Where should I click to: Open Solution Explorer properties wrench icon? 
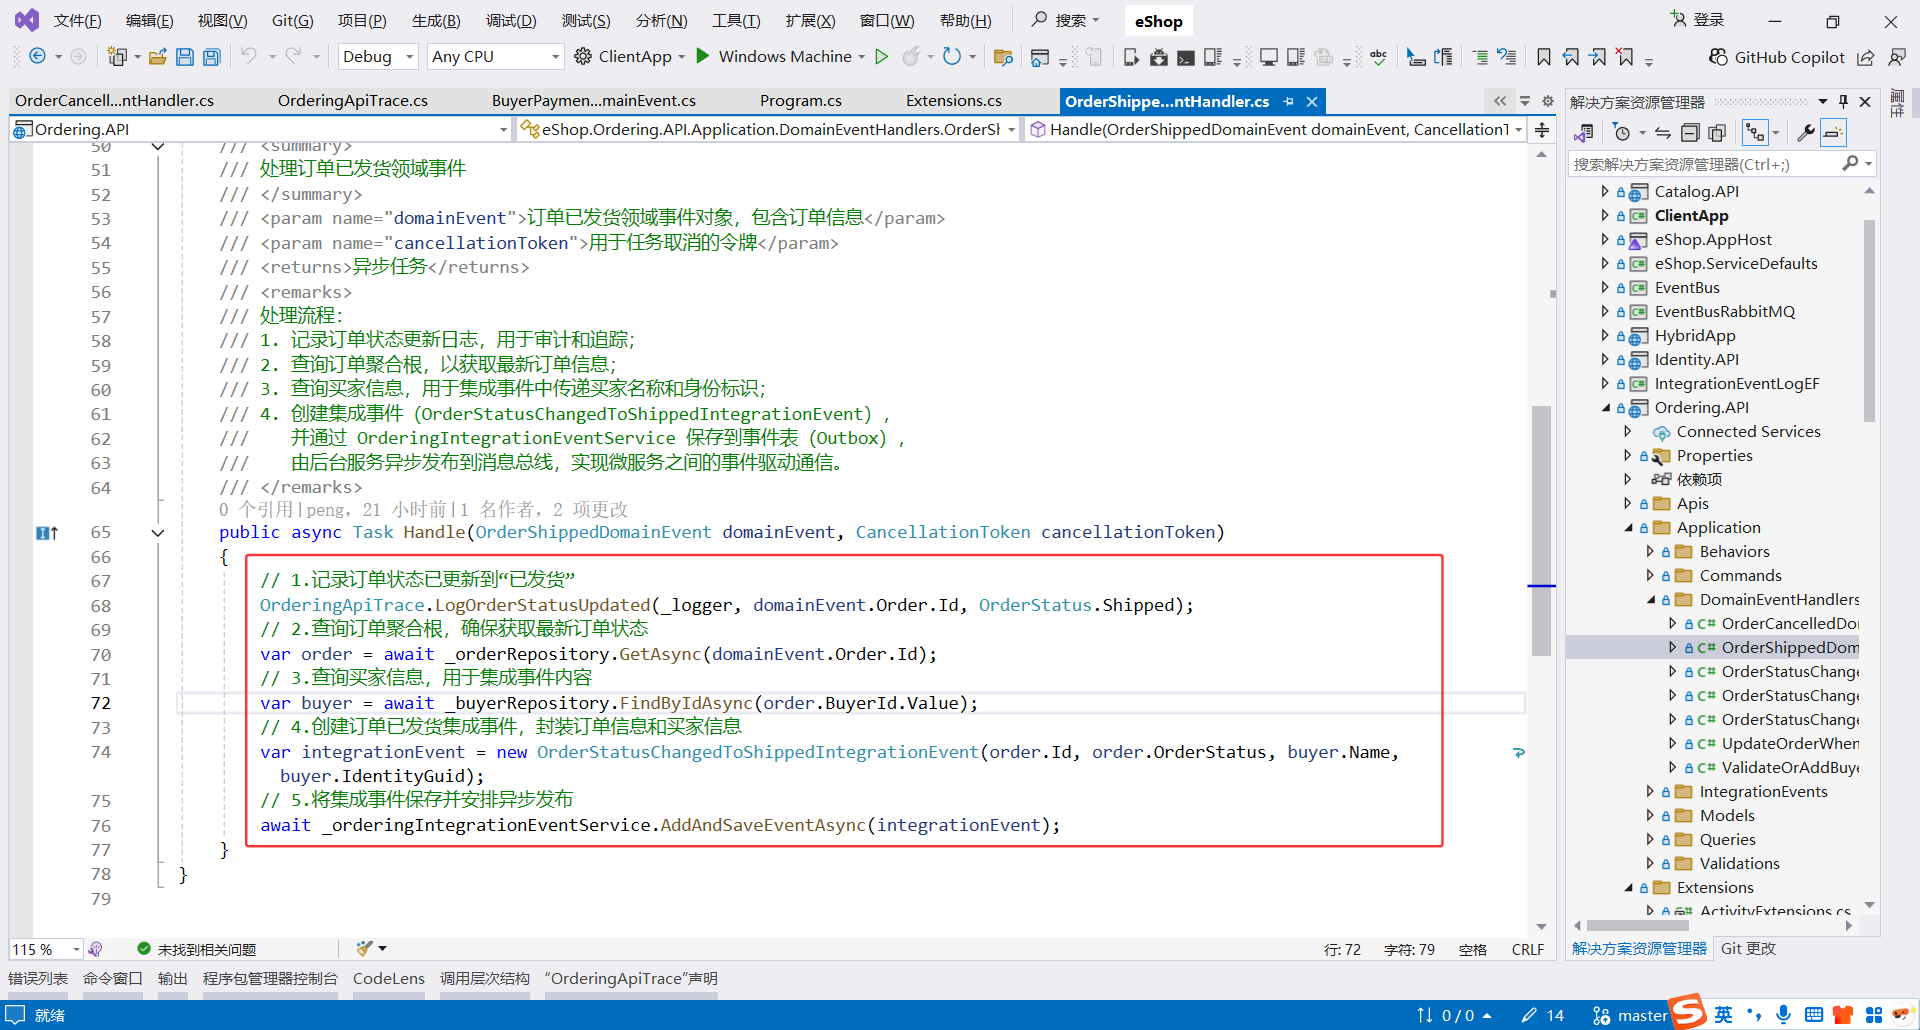coord(1806,133)
